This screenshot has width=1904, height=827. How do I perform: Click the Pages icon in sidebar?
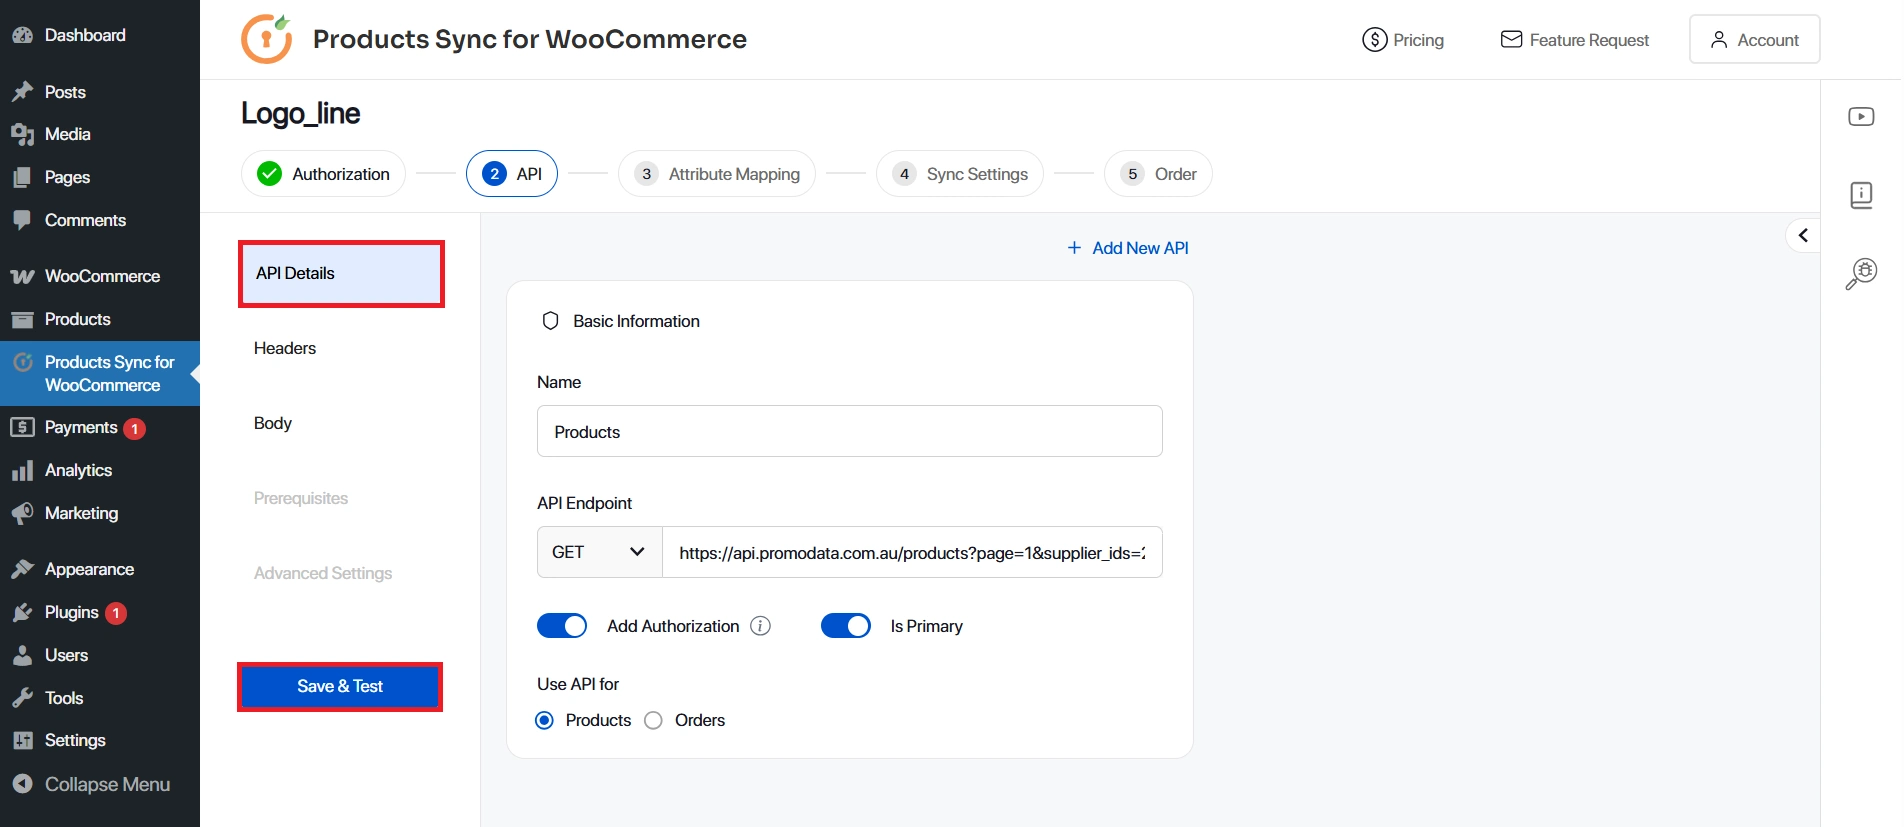coord(22,177)
